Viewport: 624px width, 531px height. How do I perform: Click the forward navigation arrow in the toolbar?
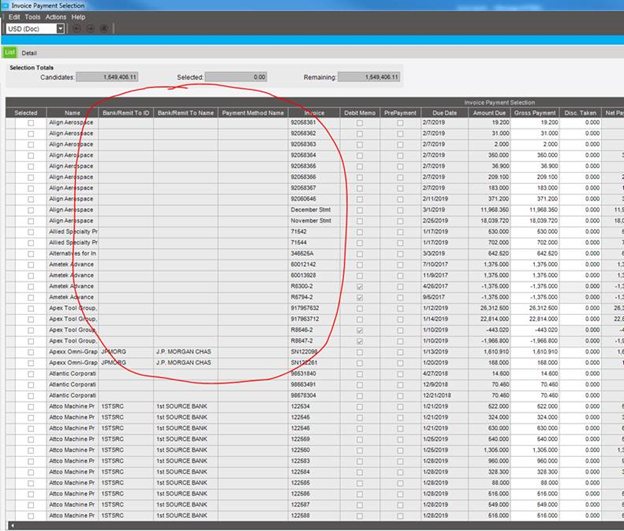90,29
